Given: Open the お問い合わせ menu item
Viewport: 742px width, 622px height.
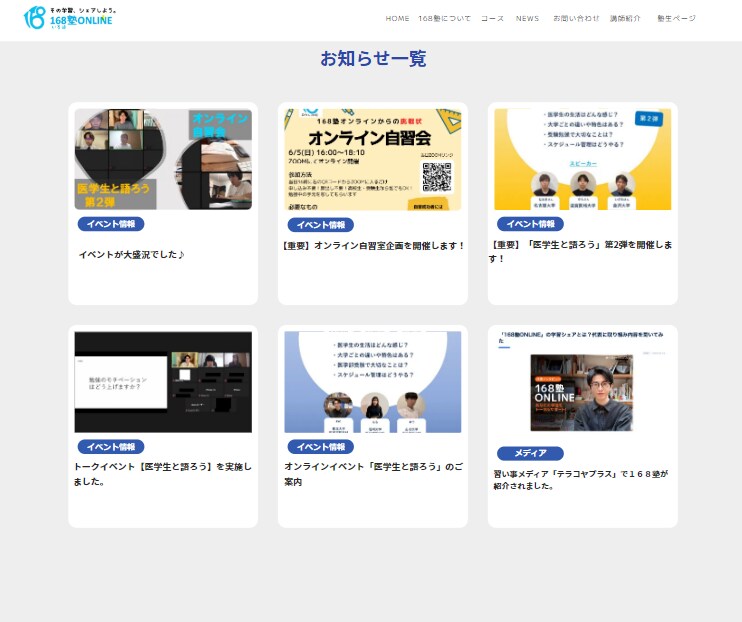Looking at the screenshot, I should coord(575,18).
